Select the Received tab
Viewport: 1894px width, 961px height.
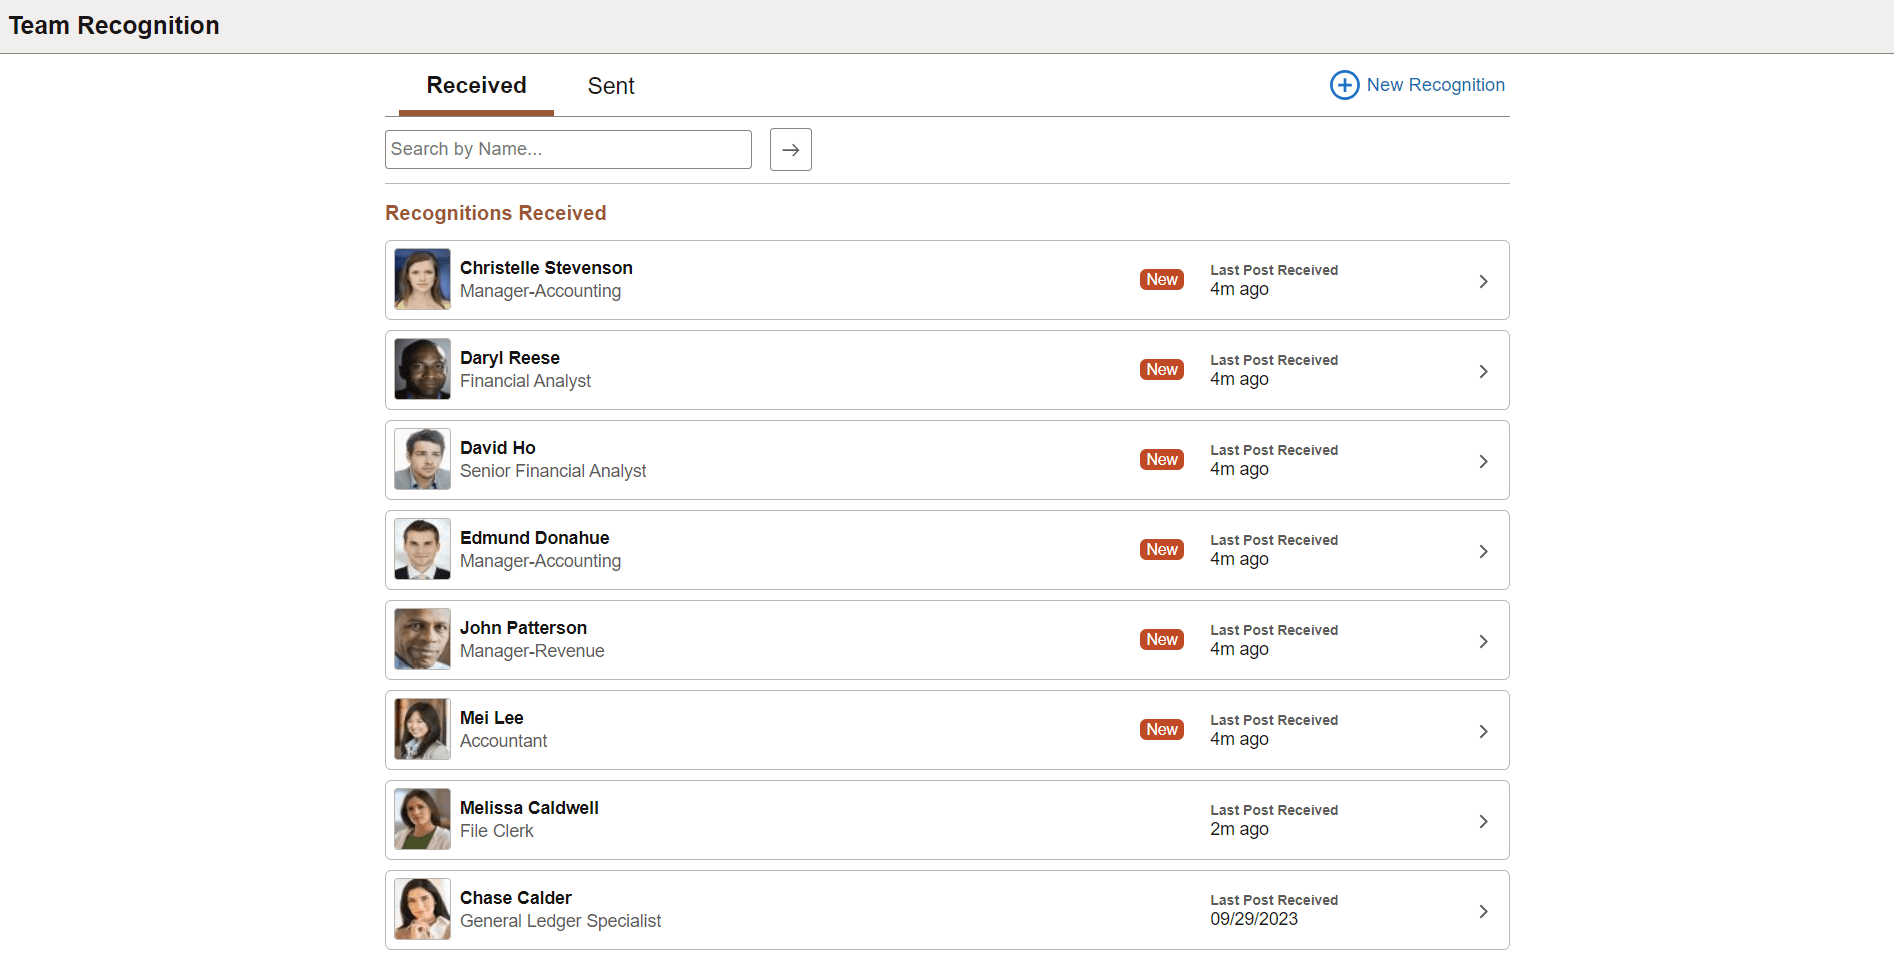[476, 86]
